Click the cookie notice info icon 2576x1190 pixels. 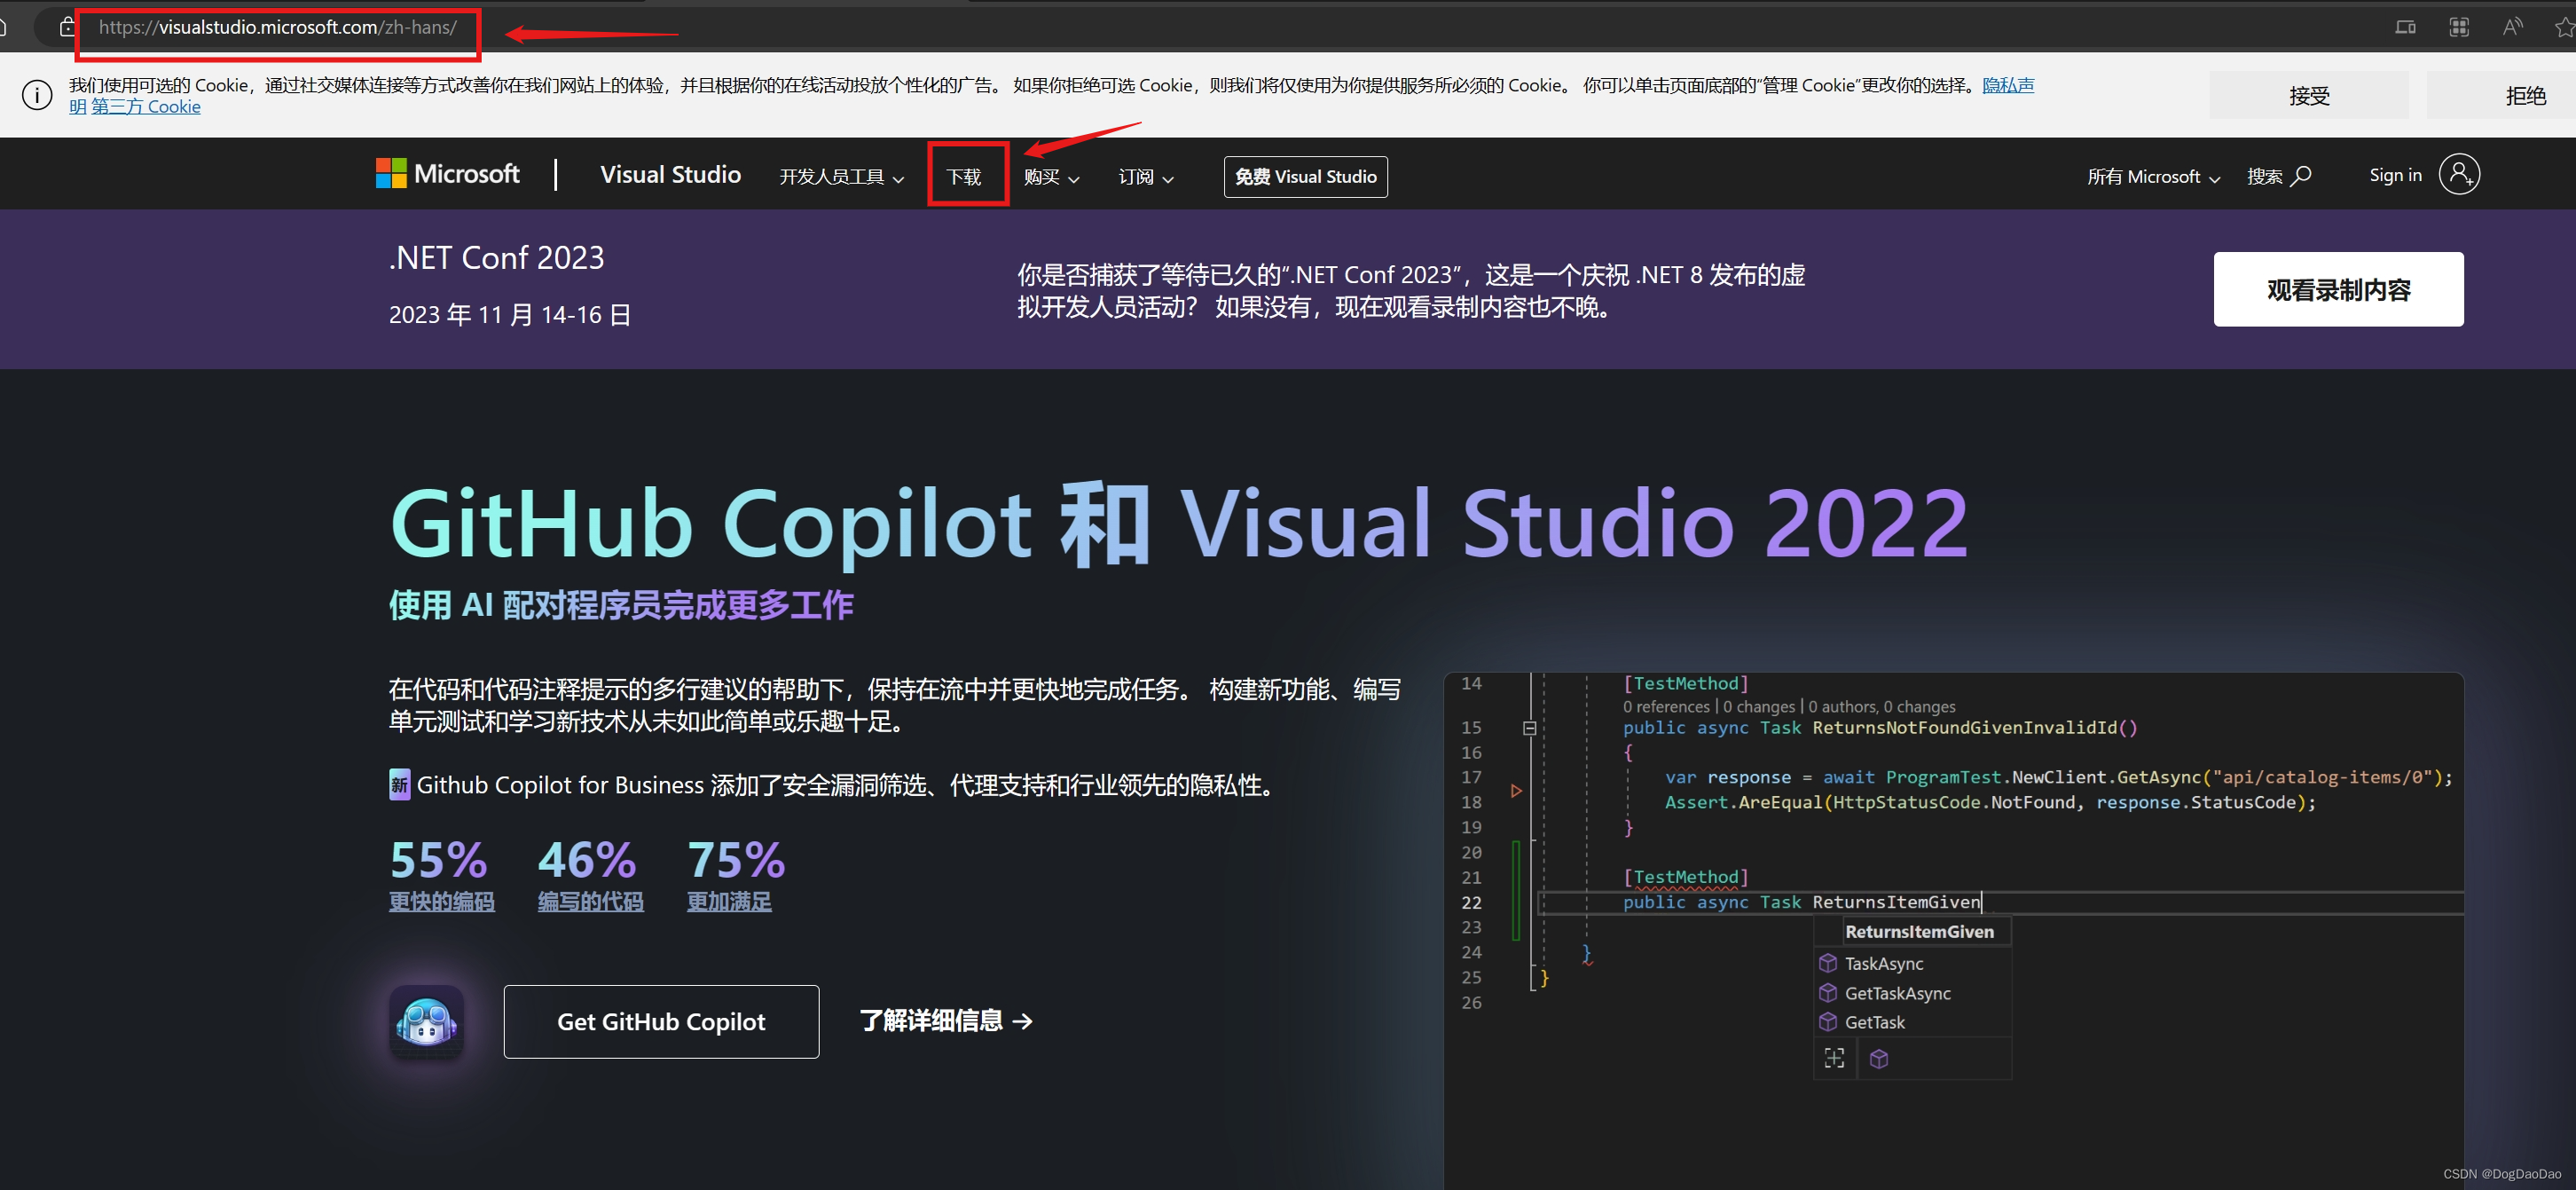coord(37,95)
